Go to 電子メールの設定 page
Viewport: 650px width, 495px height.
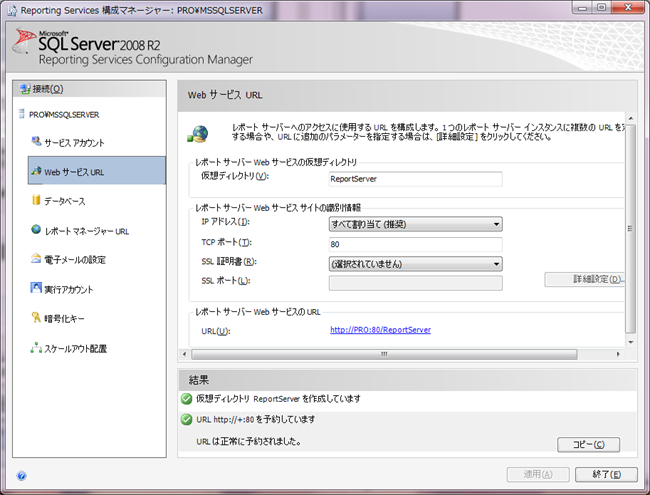point(75,260)
